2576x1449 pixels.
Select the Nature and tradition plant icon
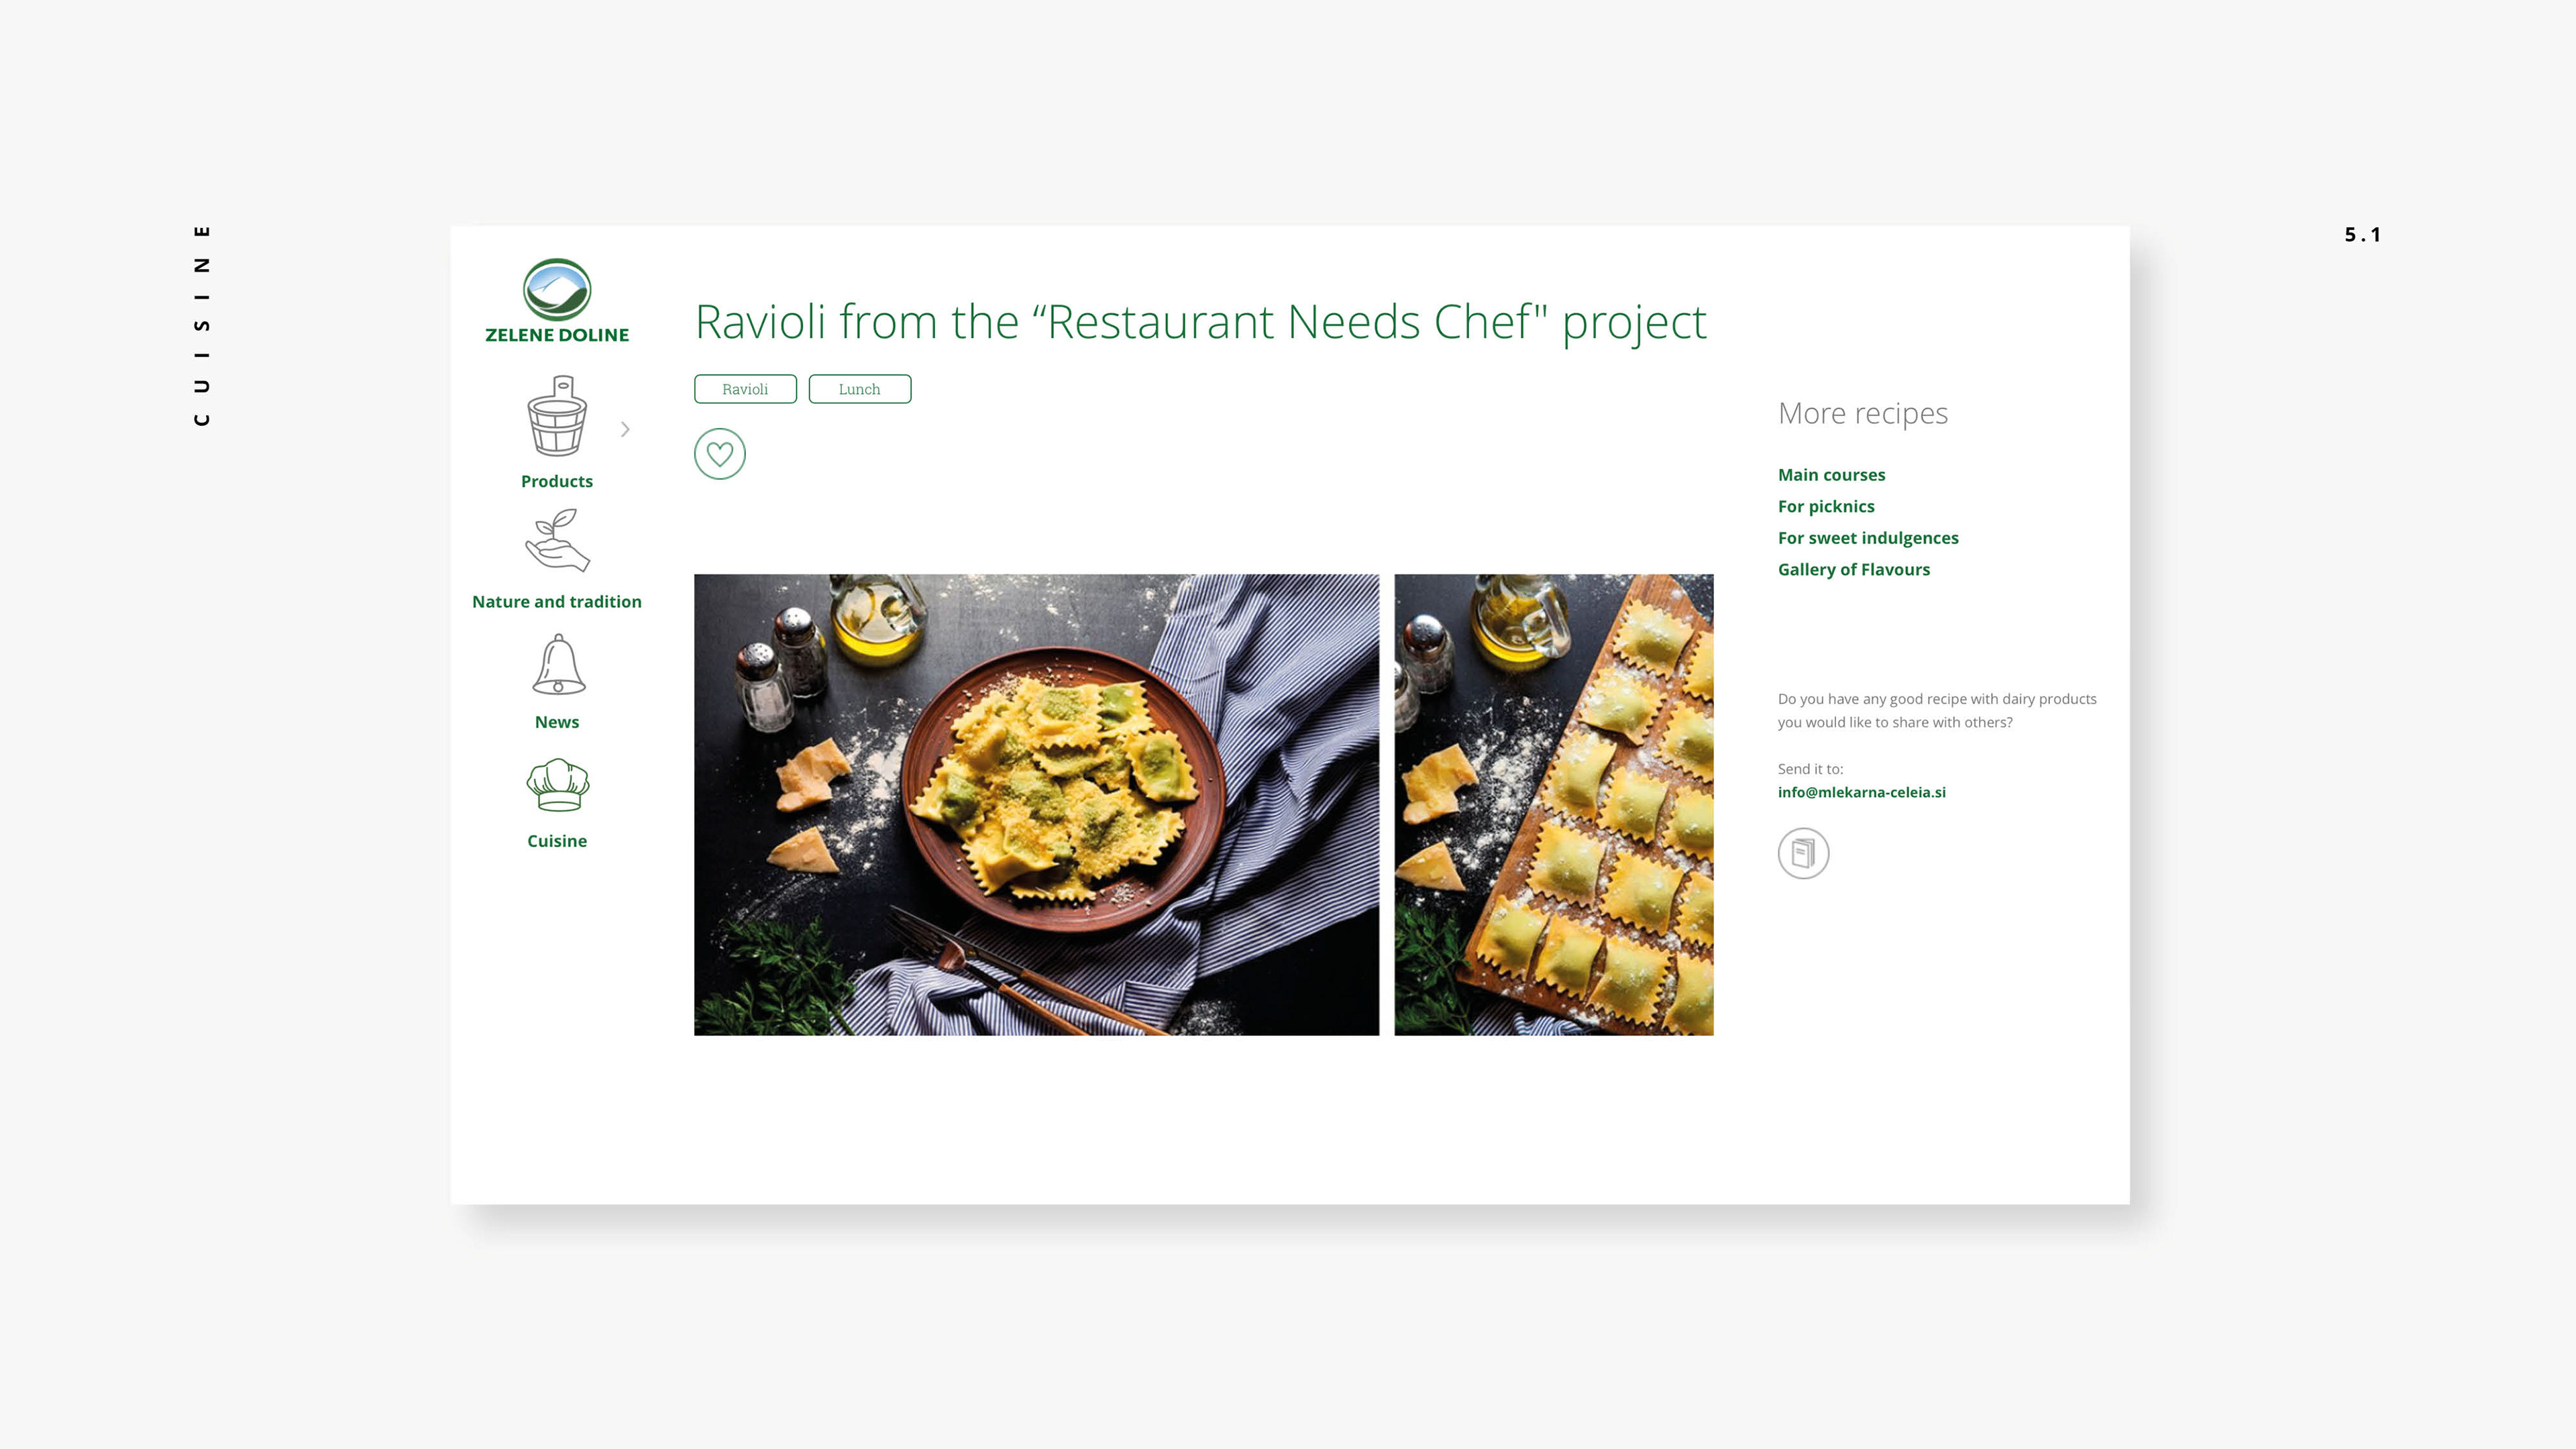[x=557, y=540]
